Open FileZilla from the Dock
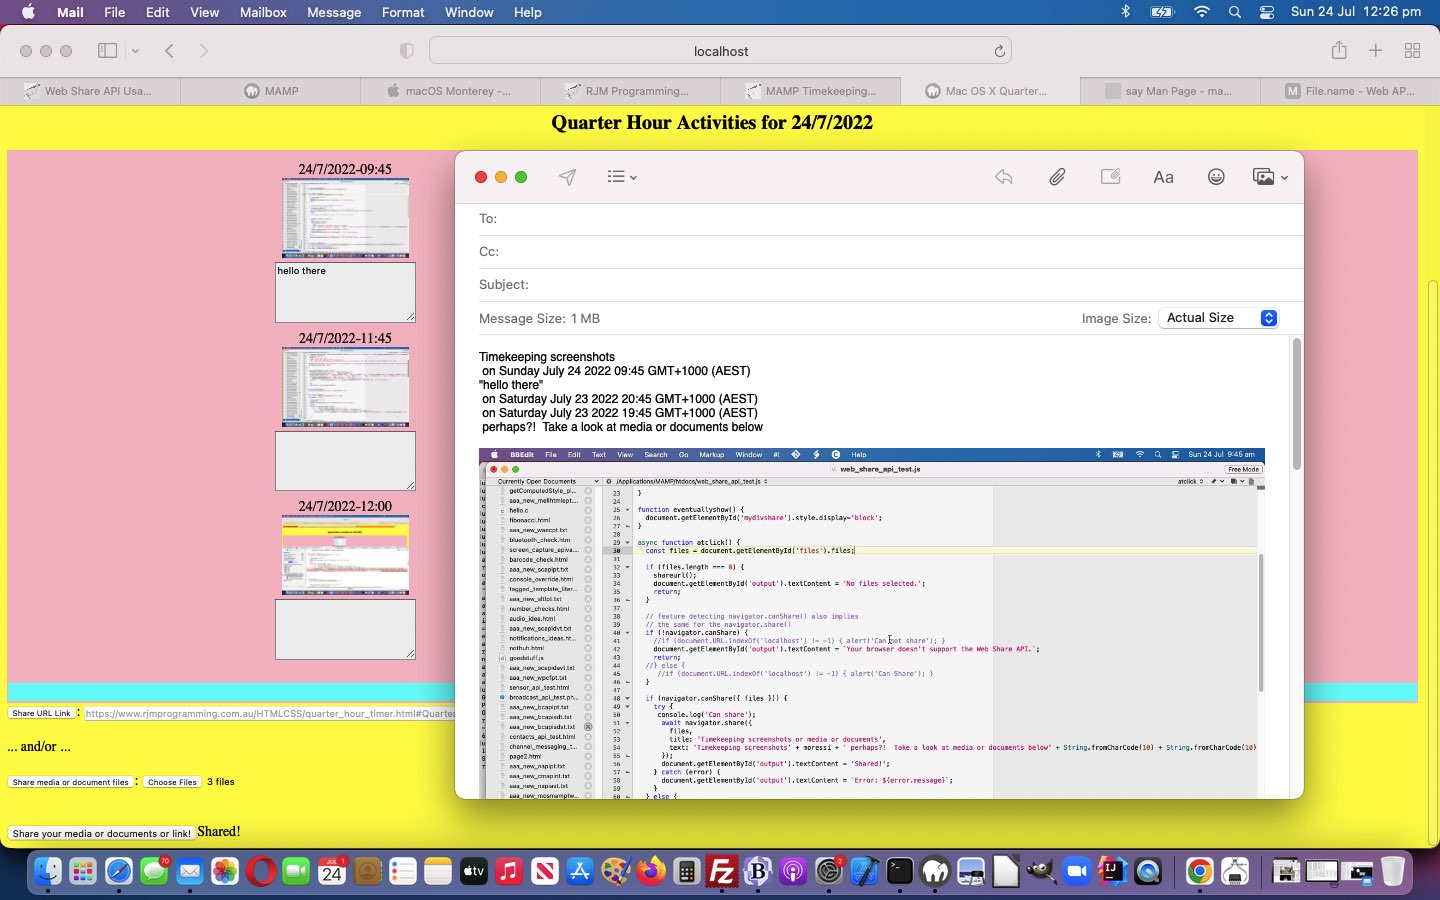This screenshot has height=900, width=1440. pyautogui.click(x=721, y=872)
